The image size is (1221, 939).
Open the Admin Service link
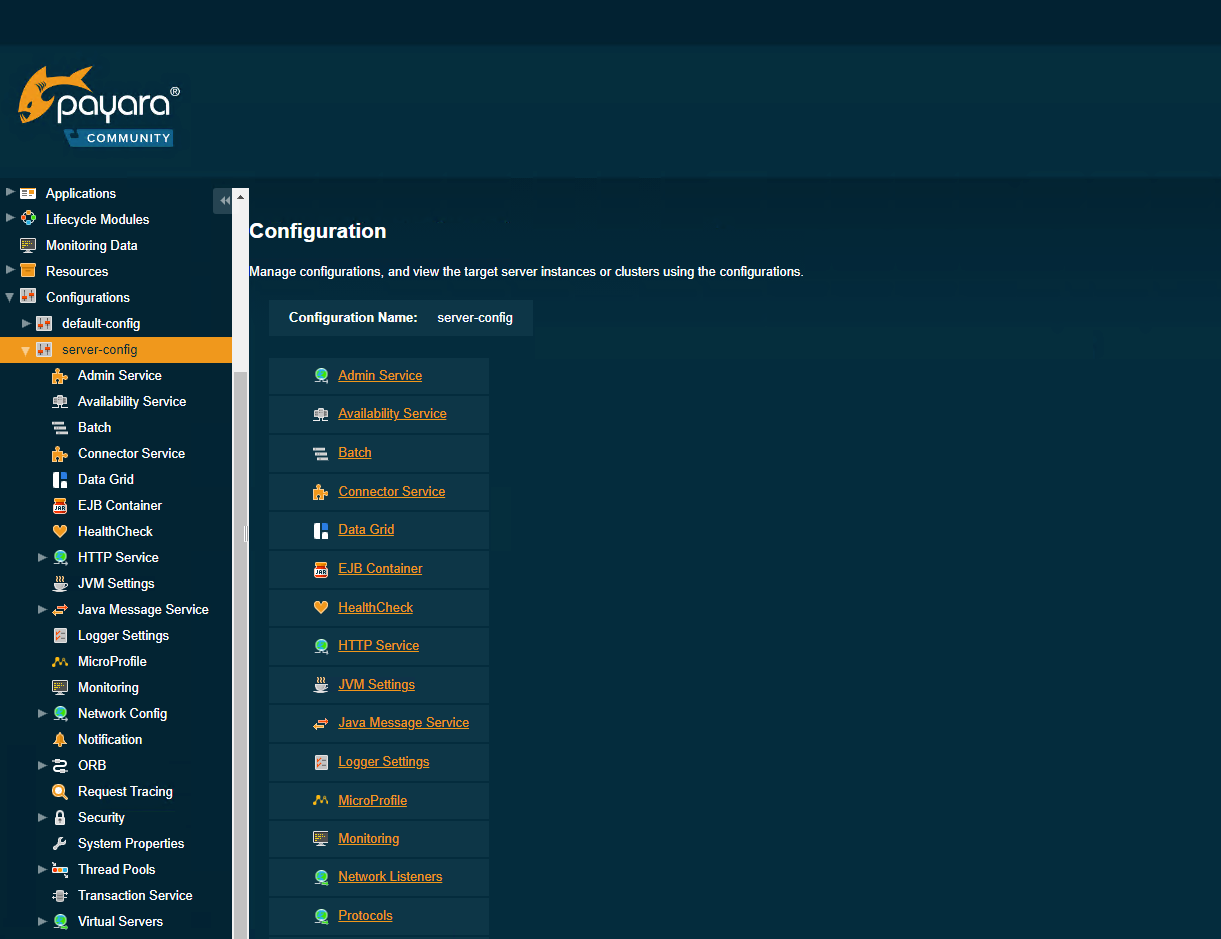tap(380, 376)
